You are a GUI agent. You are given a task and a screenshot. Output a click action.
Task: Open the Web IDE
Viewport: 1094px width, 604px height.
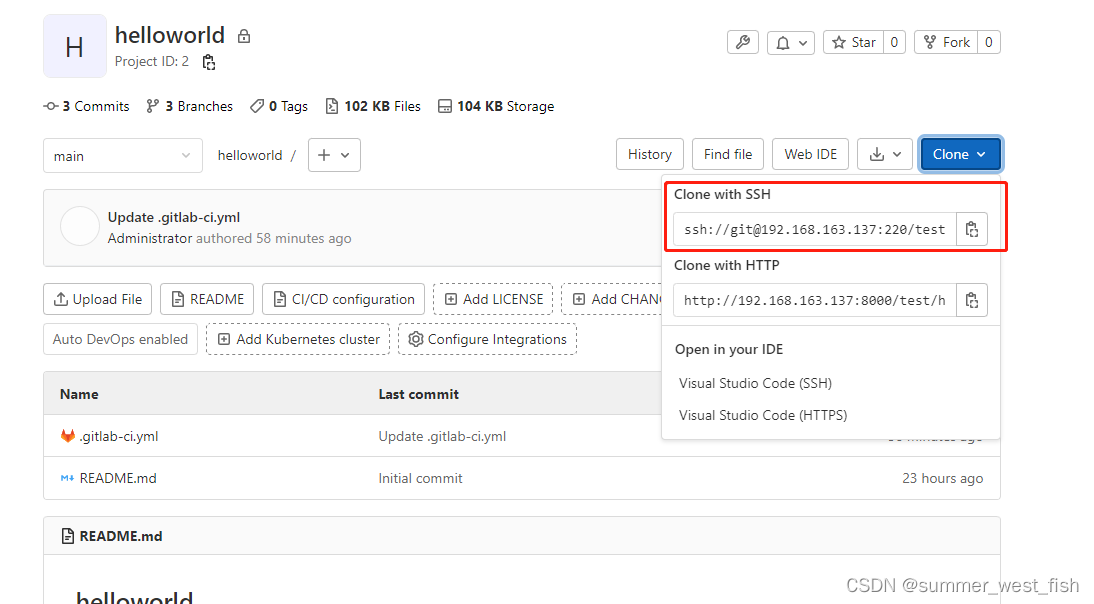[x=810, y=154]
